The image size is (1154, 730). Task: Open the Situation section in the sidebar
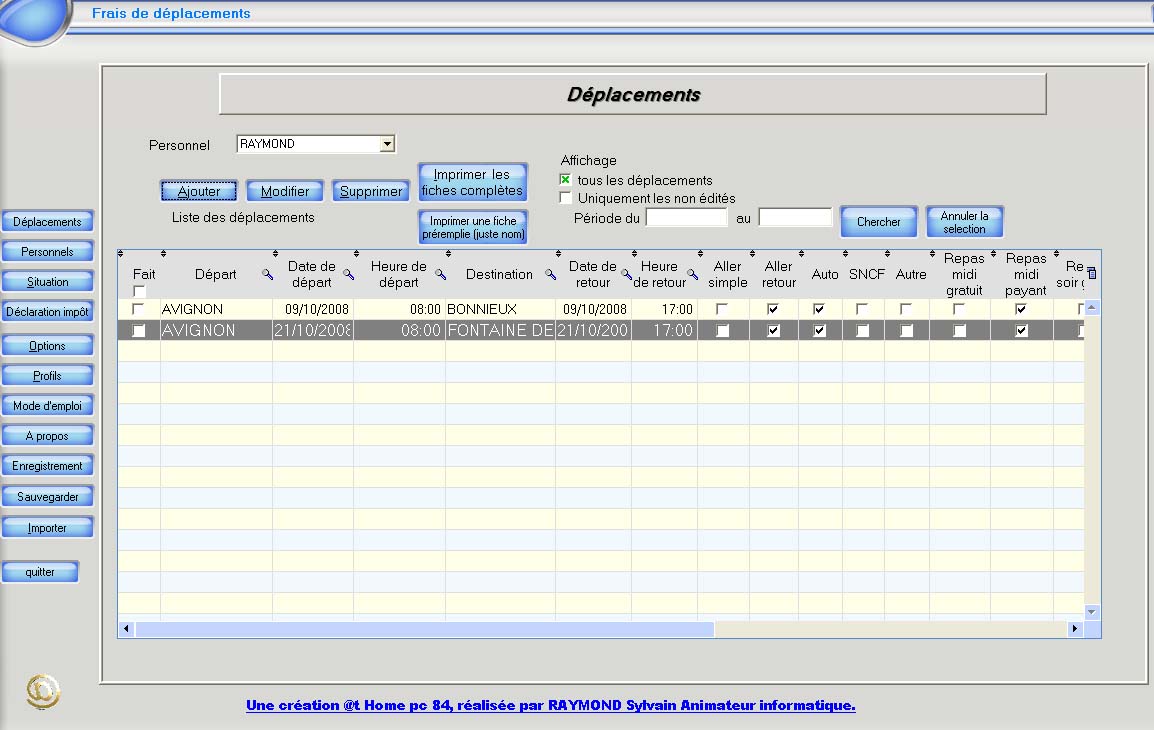coord(47,282)
